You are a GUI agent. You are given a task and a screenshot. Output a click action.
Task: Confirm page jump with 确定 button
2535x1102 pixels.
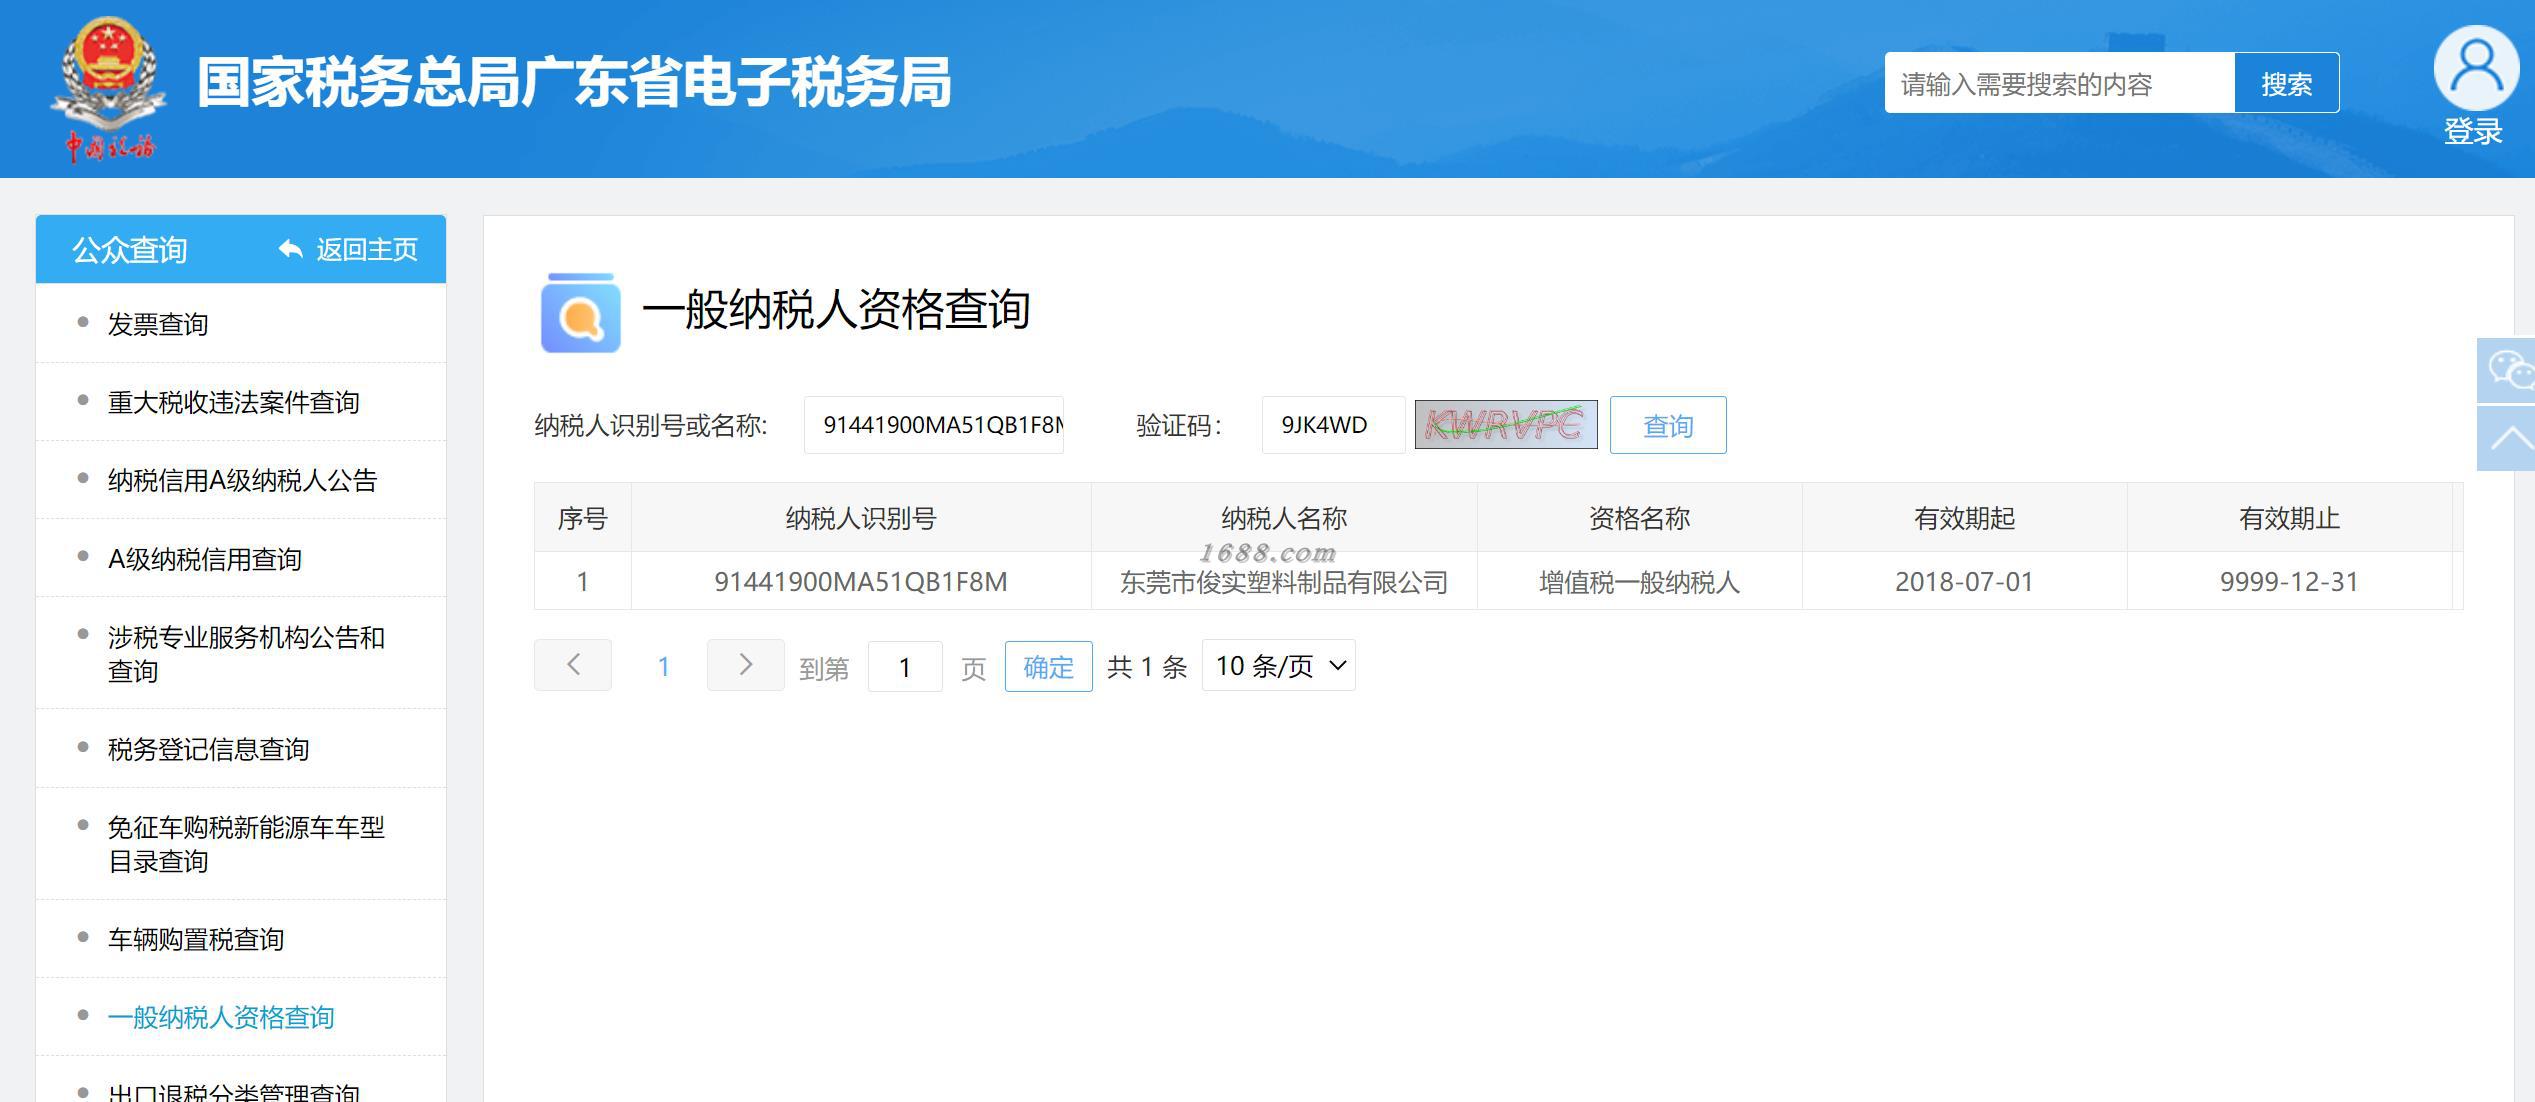point(1048,666)
